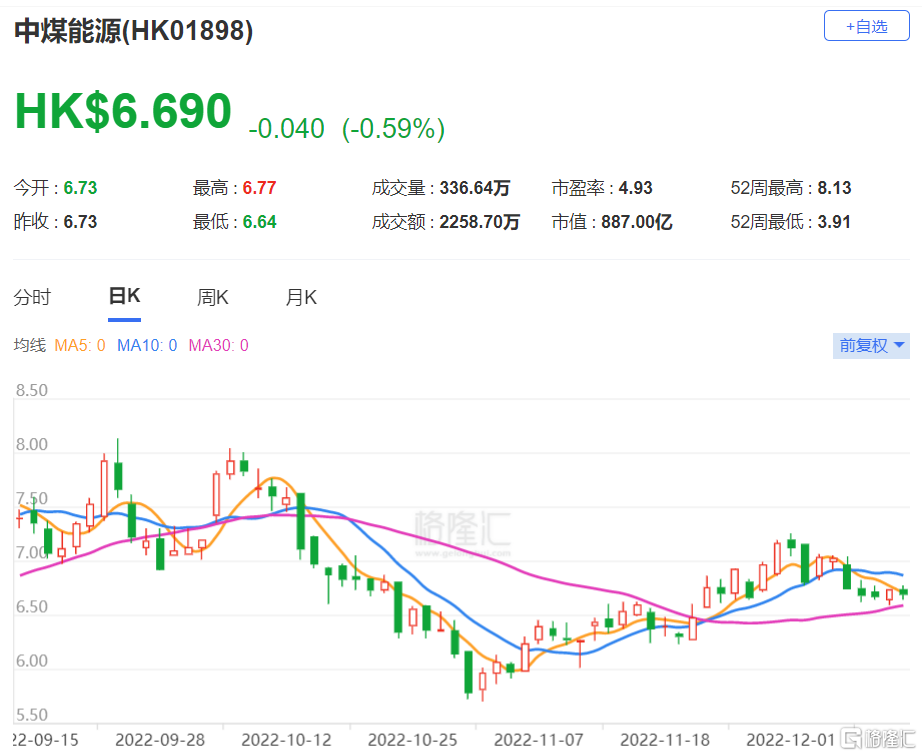Click the MA10 moving average label
Image resolution: width=922 pixels, height=756 pixels.
pyautogui.click(x=147, y=345)
